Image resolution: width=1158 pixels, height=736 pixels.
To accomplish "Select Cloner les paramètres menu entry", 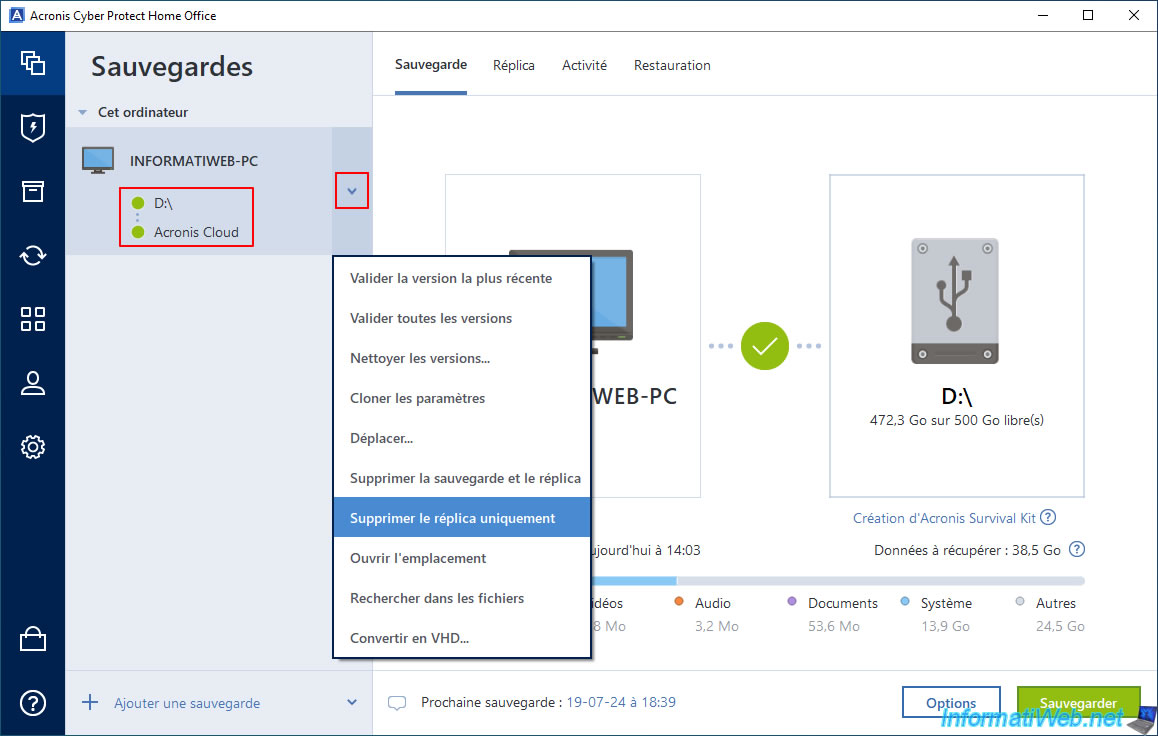I will pos(462,398).
